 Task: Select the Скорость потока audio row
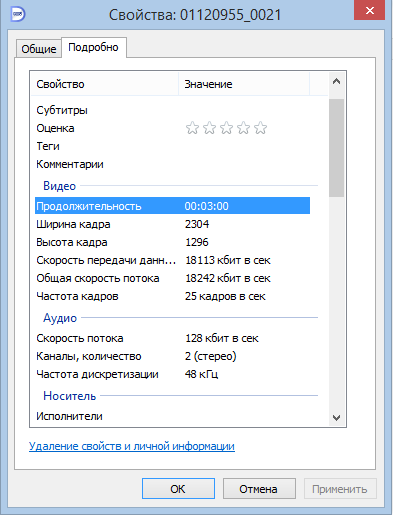tap(172, 338)
